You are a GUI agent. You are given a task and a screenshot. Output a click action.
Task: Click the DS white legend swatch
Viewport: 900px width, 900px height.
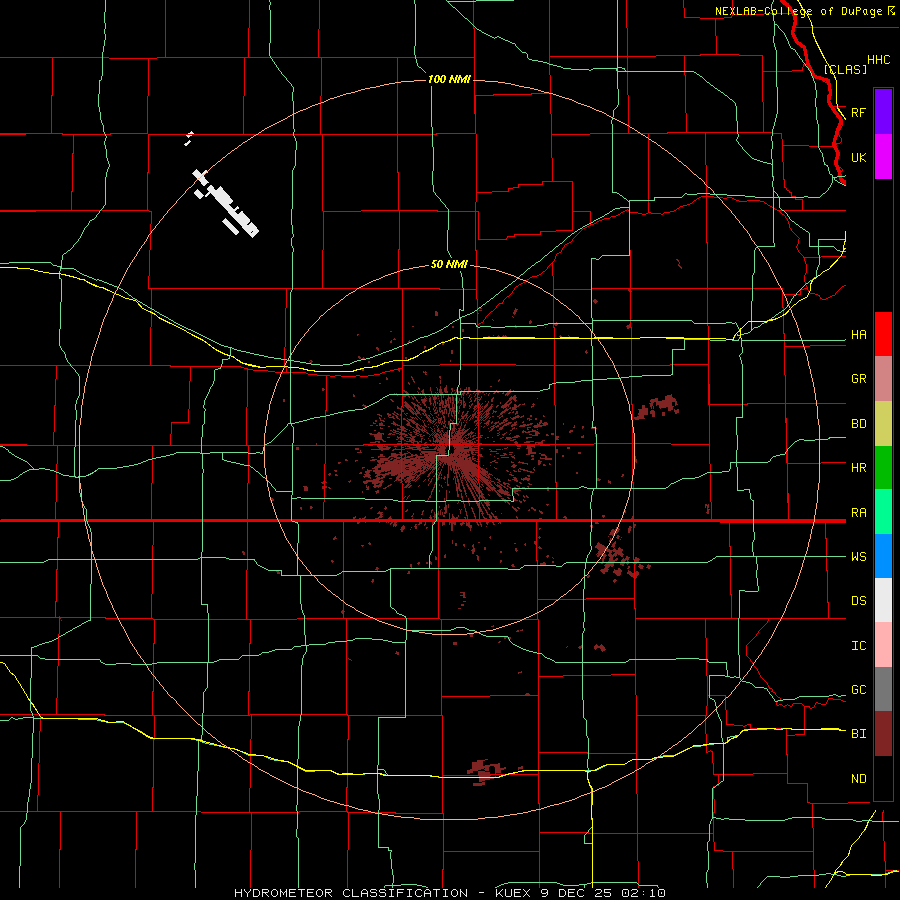[x=883, y=600]
